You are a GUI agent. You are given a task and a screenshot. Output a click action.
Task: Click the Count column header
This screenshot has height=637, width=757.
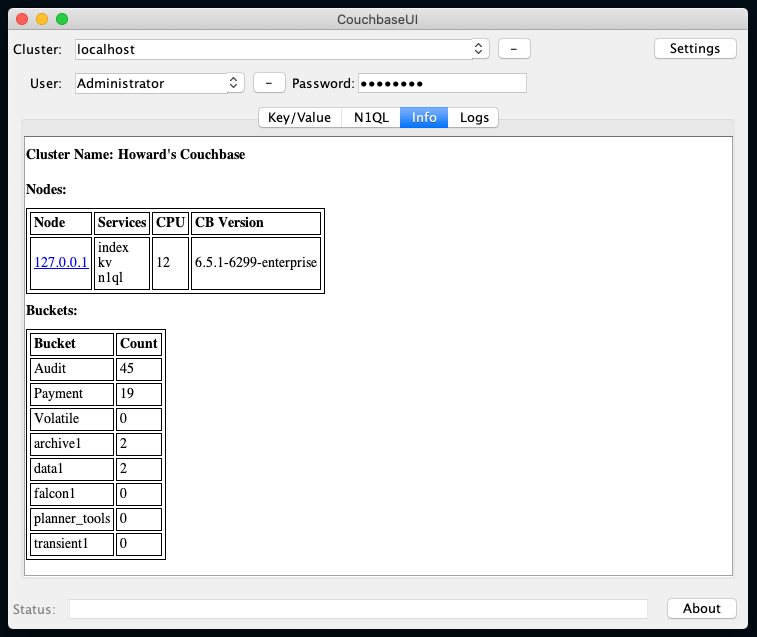[x=139, y=344]
